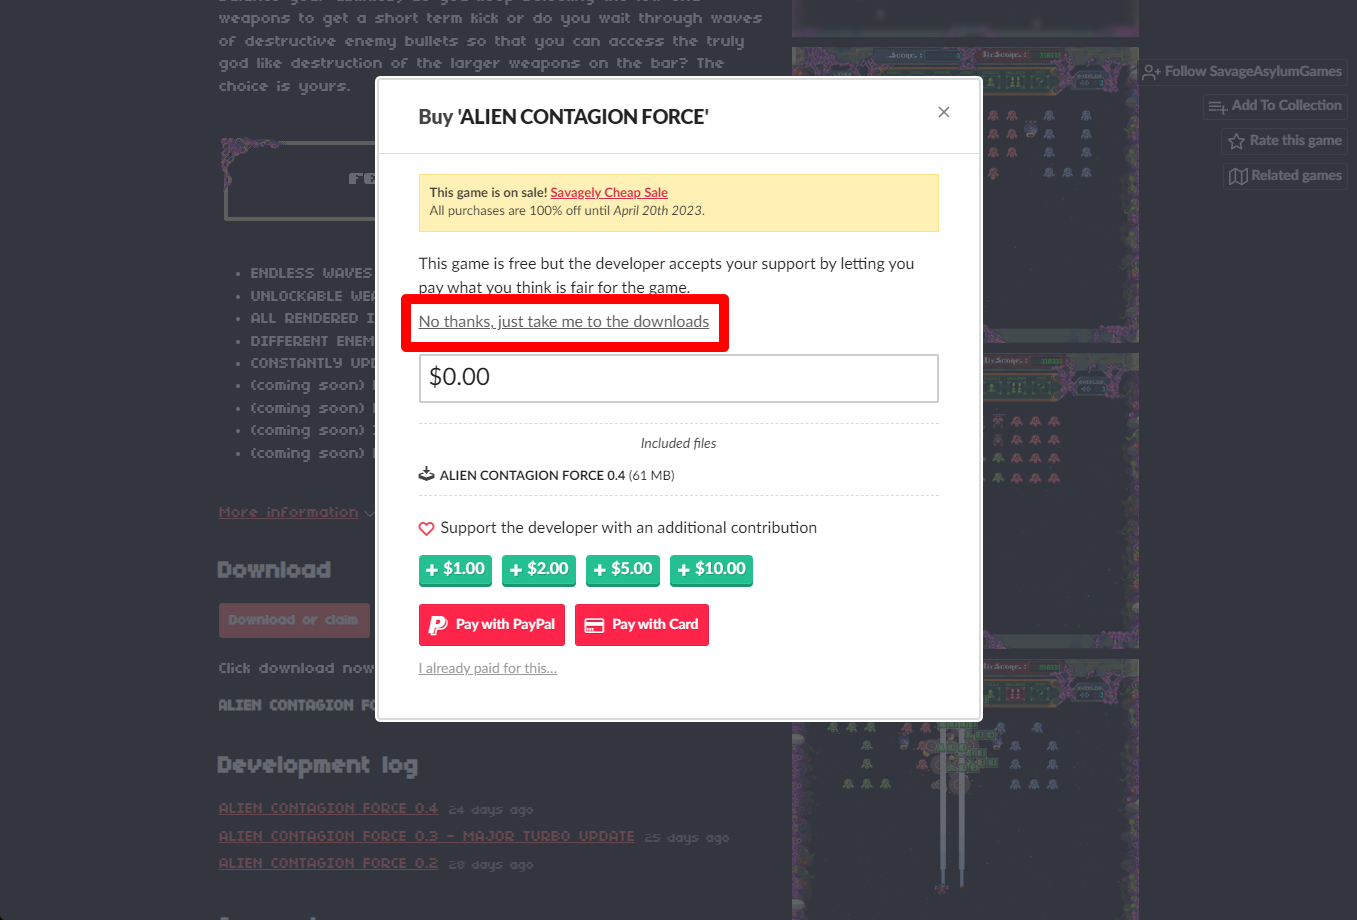This screenshot has width=1357, height=920.
Task: Add $5.00 contribution
Action: tap(623, 569)
